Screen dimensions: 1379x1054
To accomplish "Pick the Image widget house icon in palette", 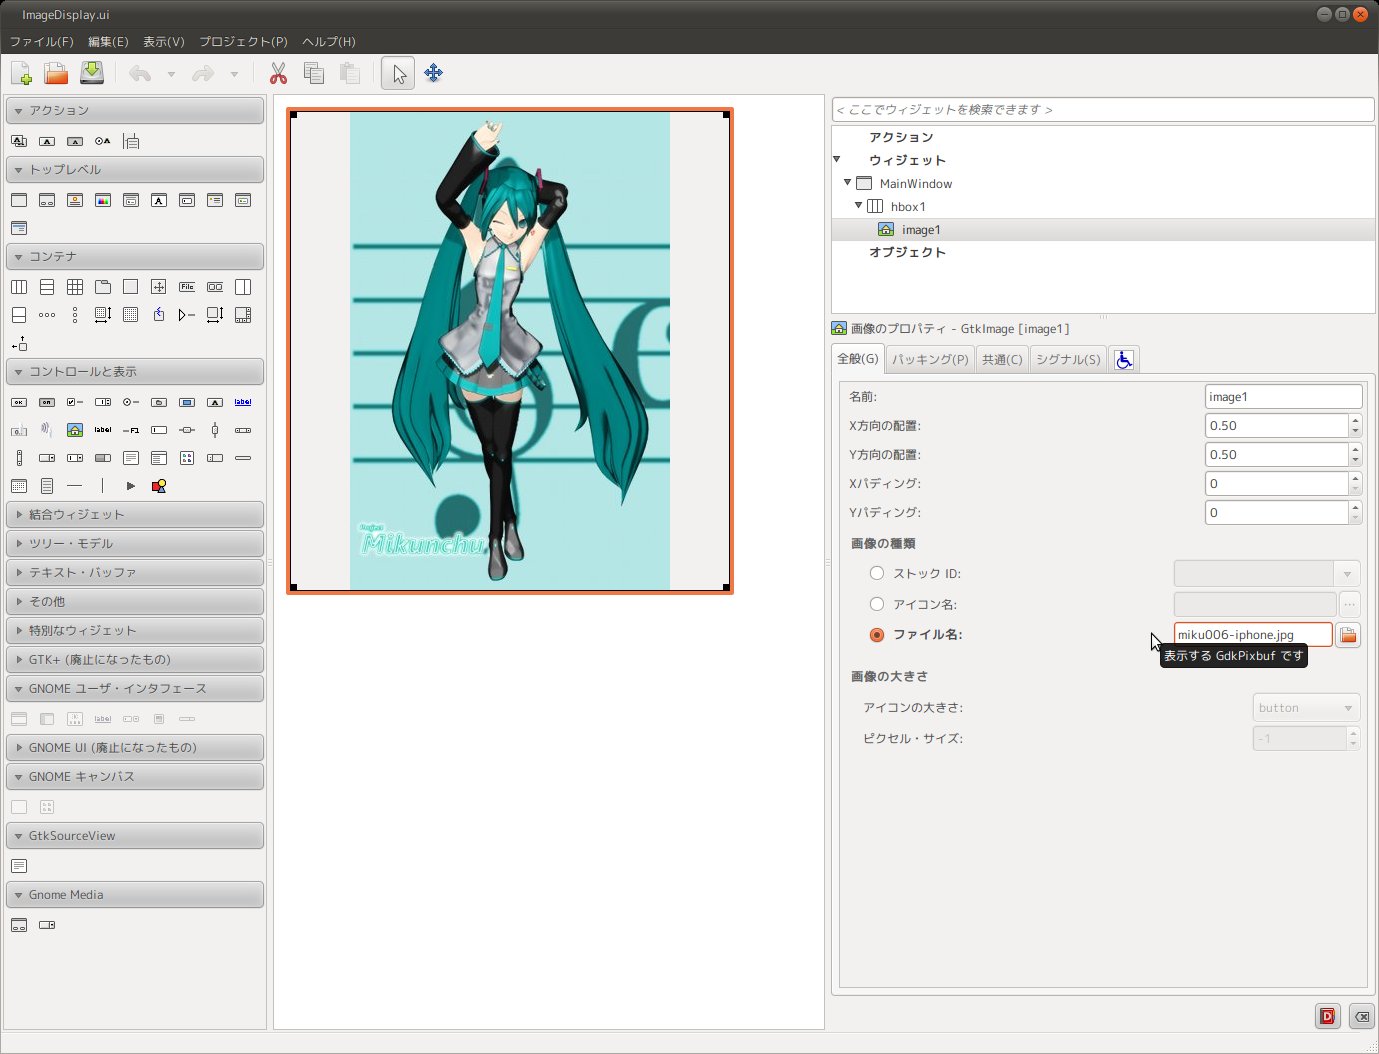I will [75, 430].
